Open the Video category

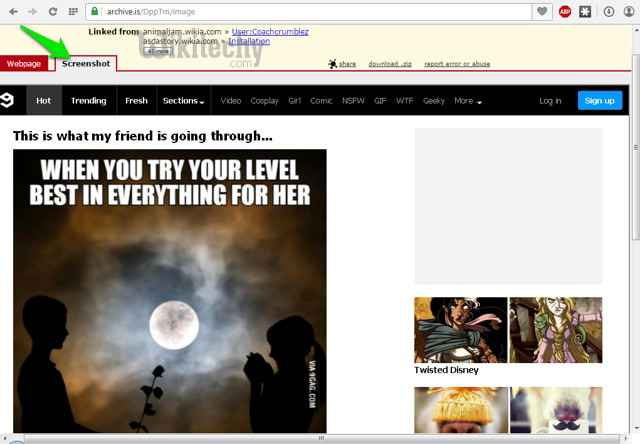tap(231, 101)
